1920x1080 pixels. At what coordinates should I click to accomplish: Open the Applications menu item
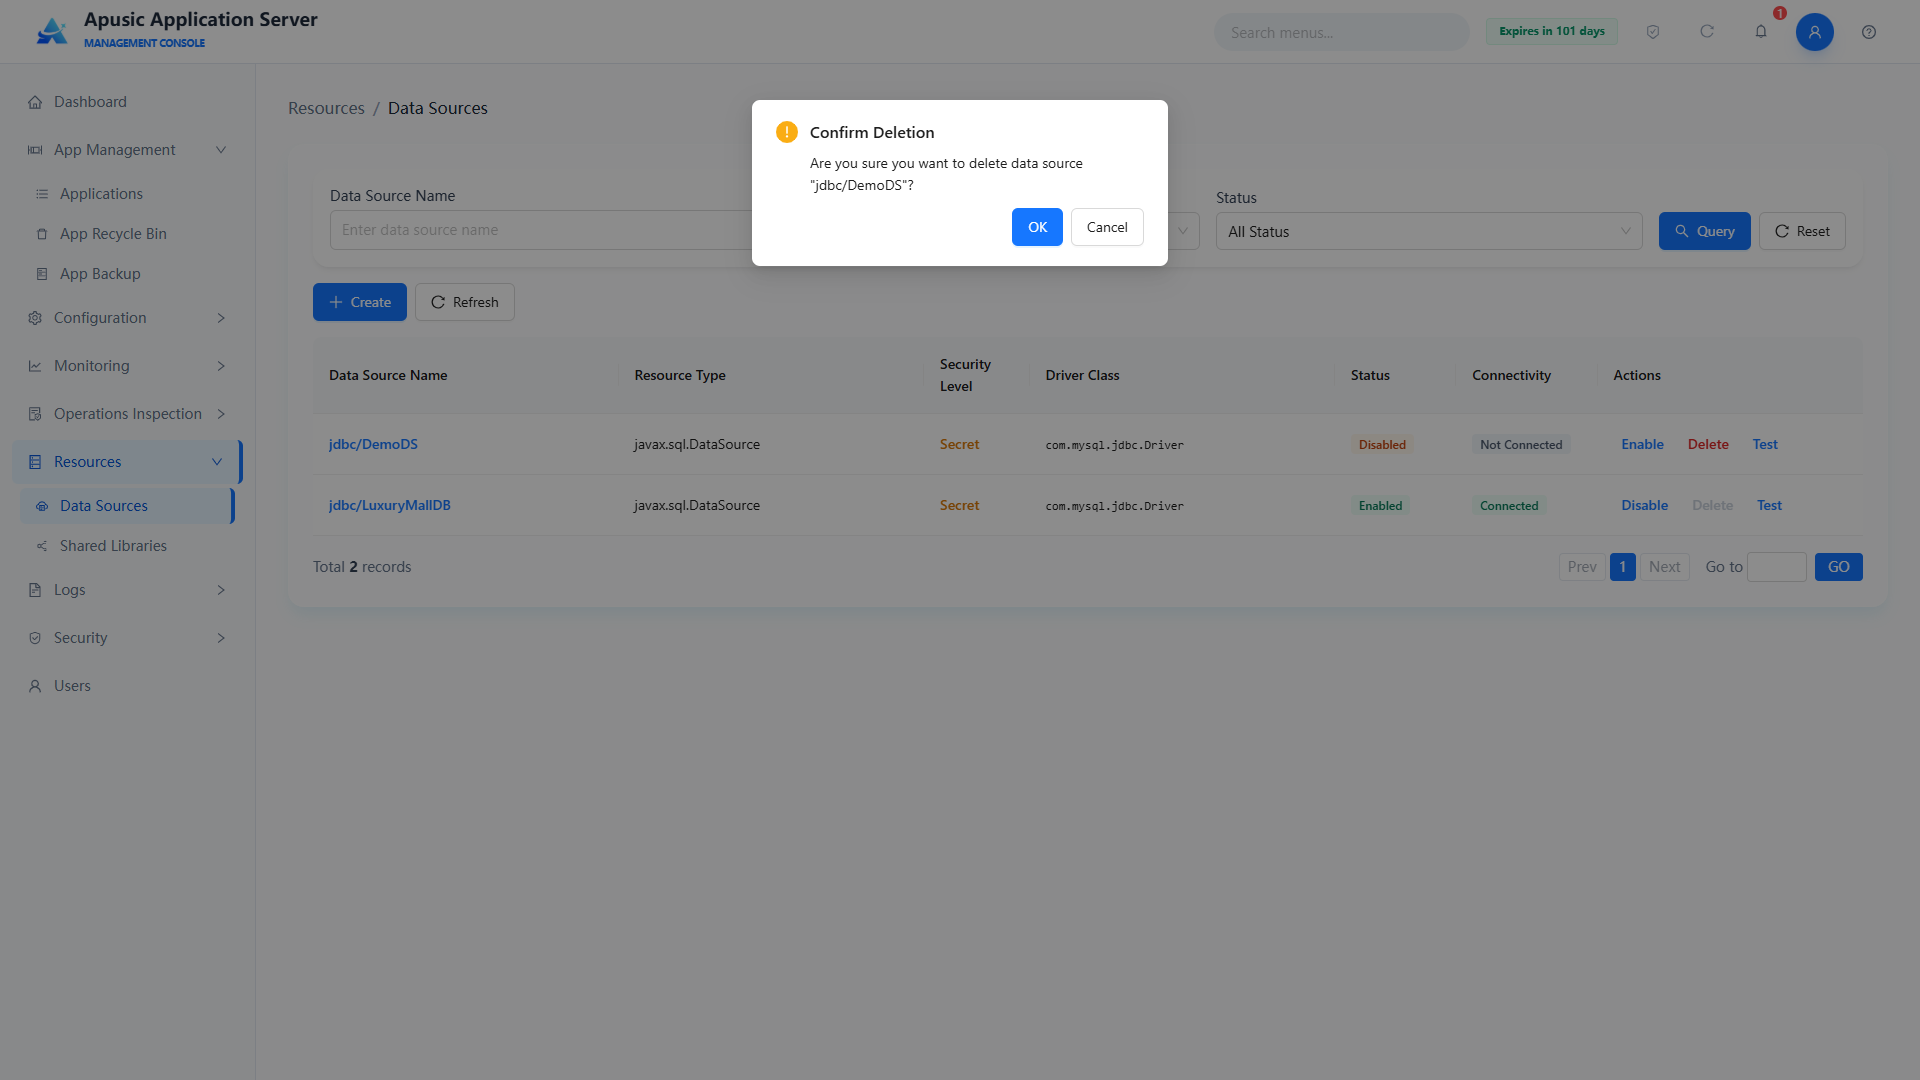pos(126,194)
